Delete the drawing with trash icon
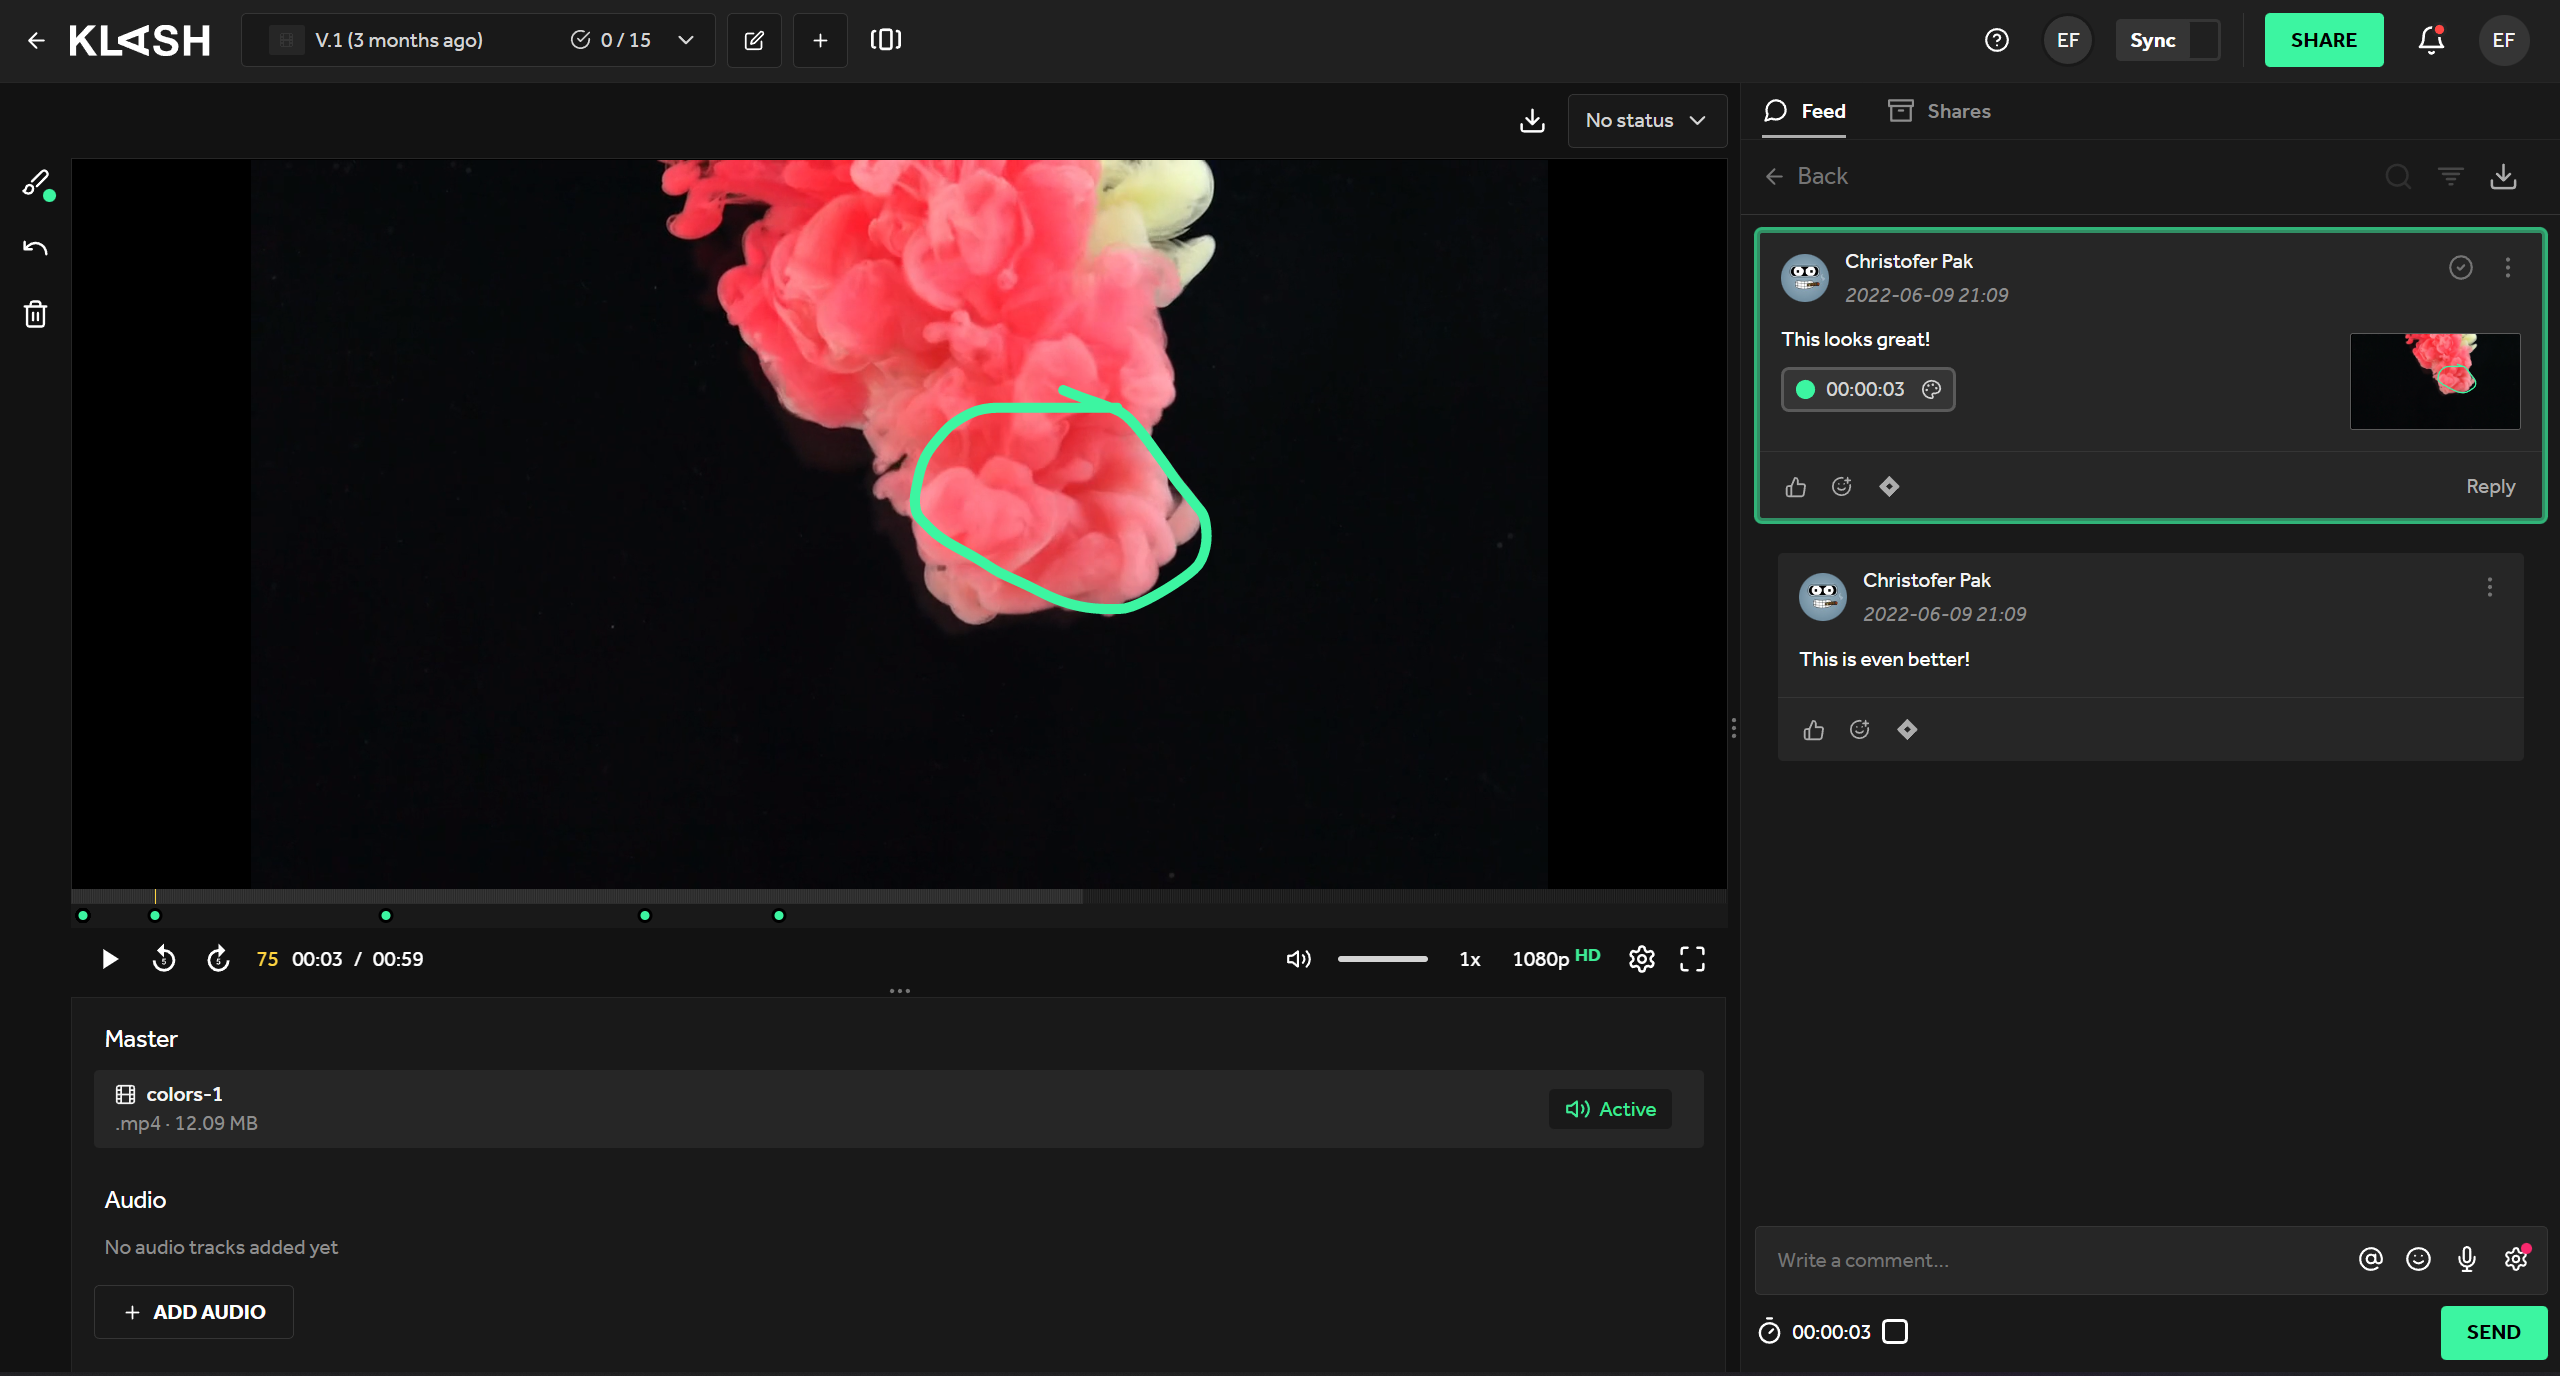The height and width of the screenshot is (1376, 2560). tap(36, 314)
